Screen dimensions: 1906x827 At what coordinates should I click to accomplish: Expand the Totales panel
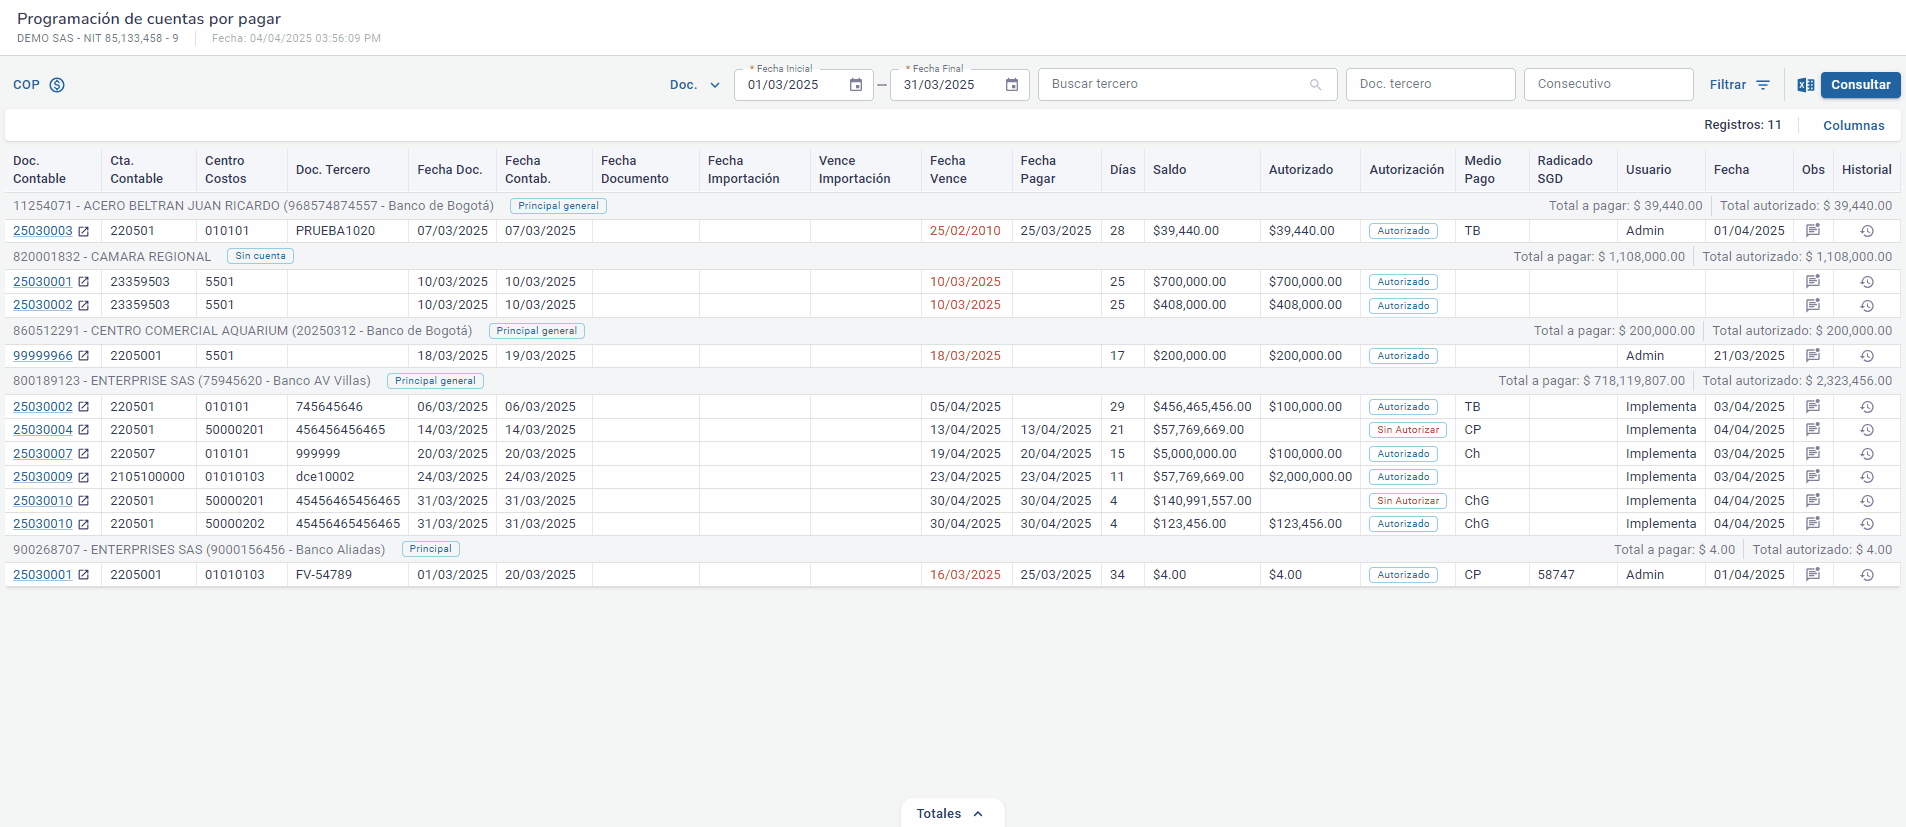click(x=952, y=813)
